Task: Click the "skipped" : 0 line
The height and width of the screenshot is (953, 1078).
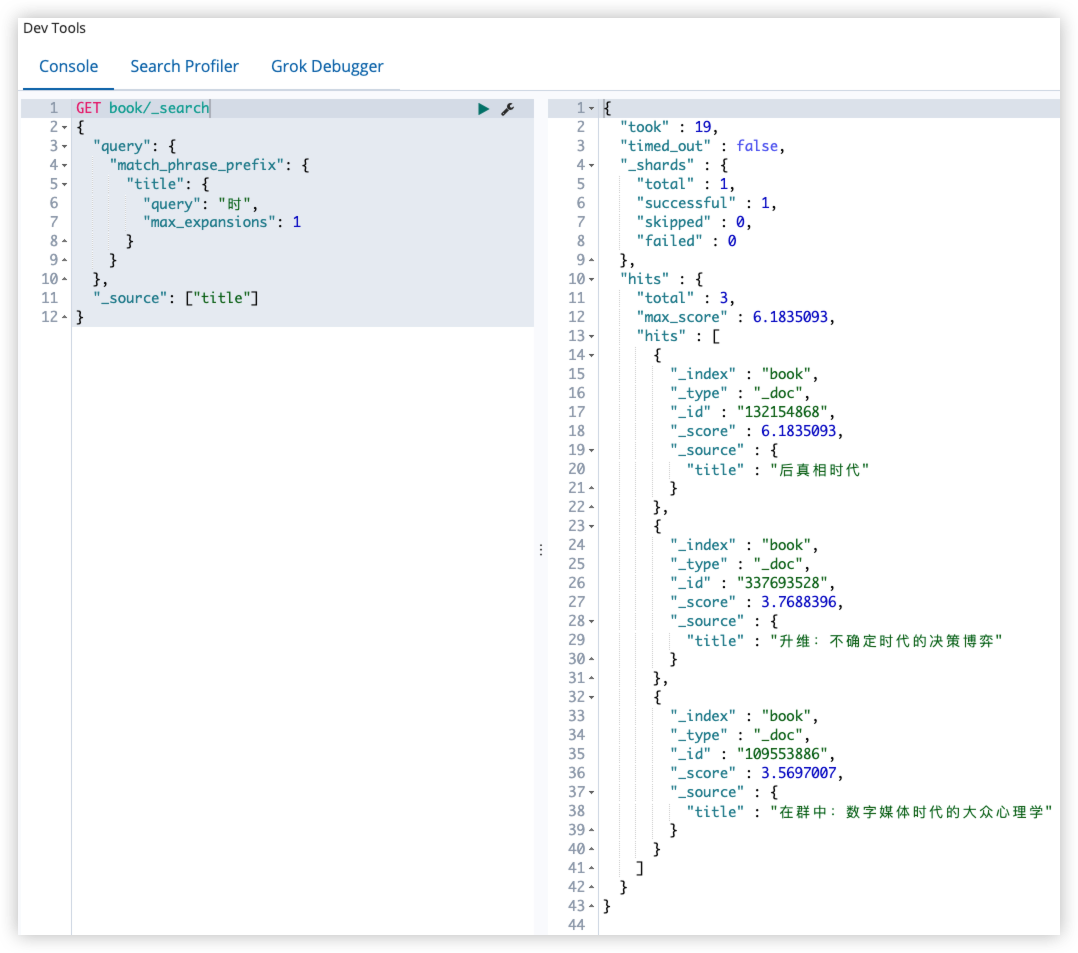Action: point(694,222)
